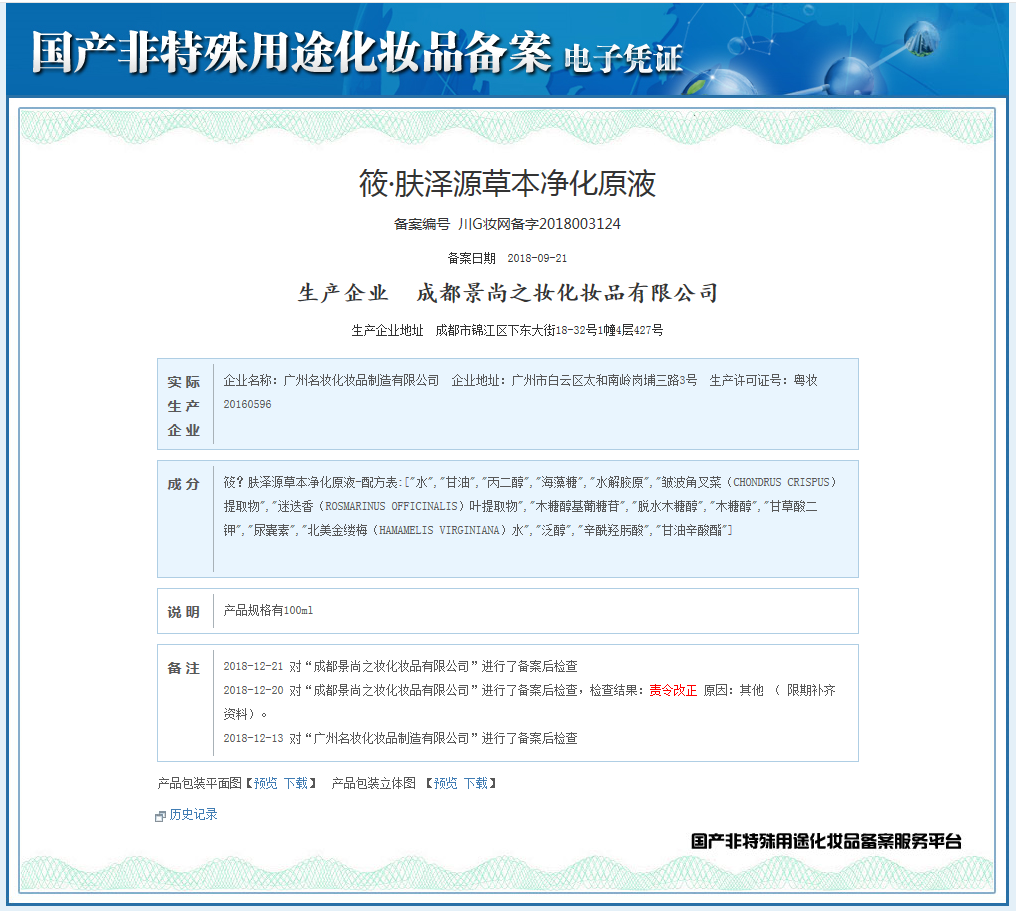The height and width of the screenshot is (911, 1016).
Task: Open the 历史记录 history record icon
Action: pyautogui.click(x=158, y=815)
